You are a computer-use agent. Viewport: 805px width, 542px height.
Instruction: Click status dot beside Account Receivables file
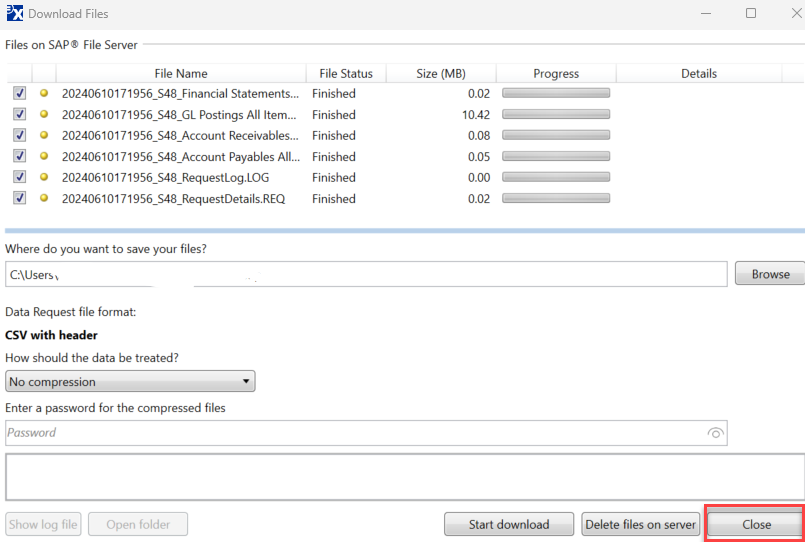(x=44, y=135)
